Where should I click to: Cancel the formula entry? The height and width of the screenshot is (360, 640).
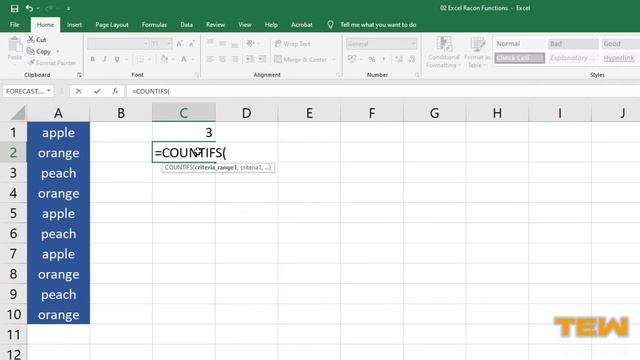click(x=78, y=91)
